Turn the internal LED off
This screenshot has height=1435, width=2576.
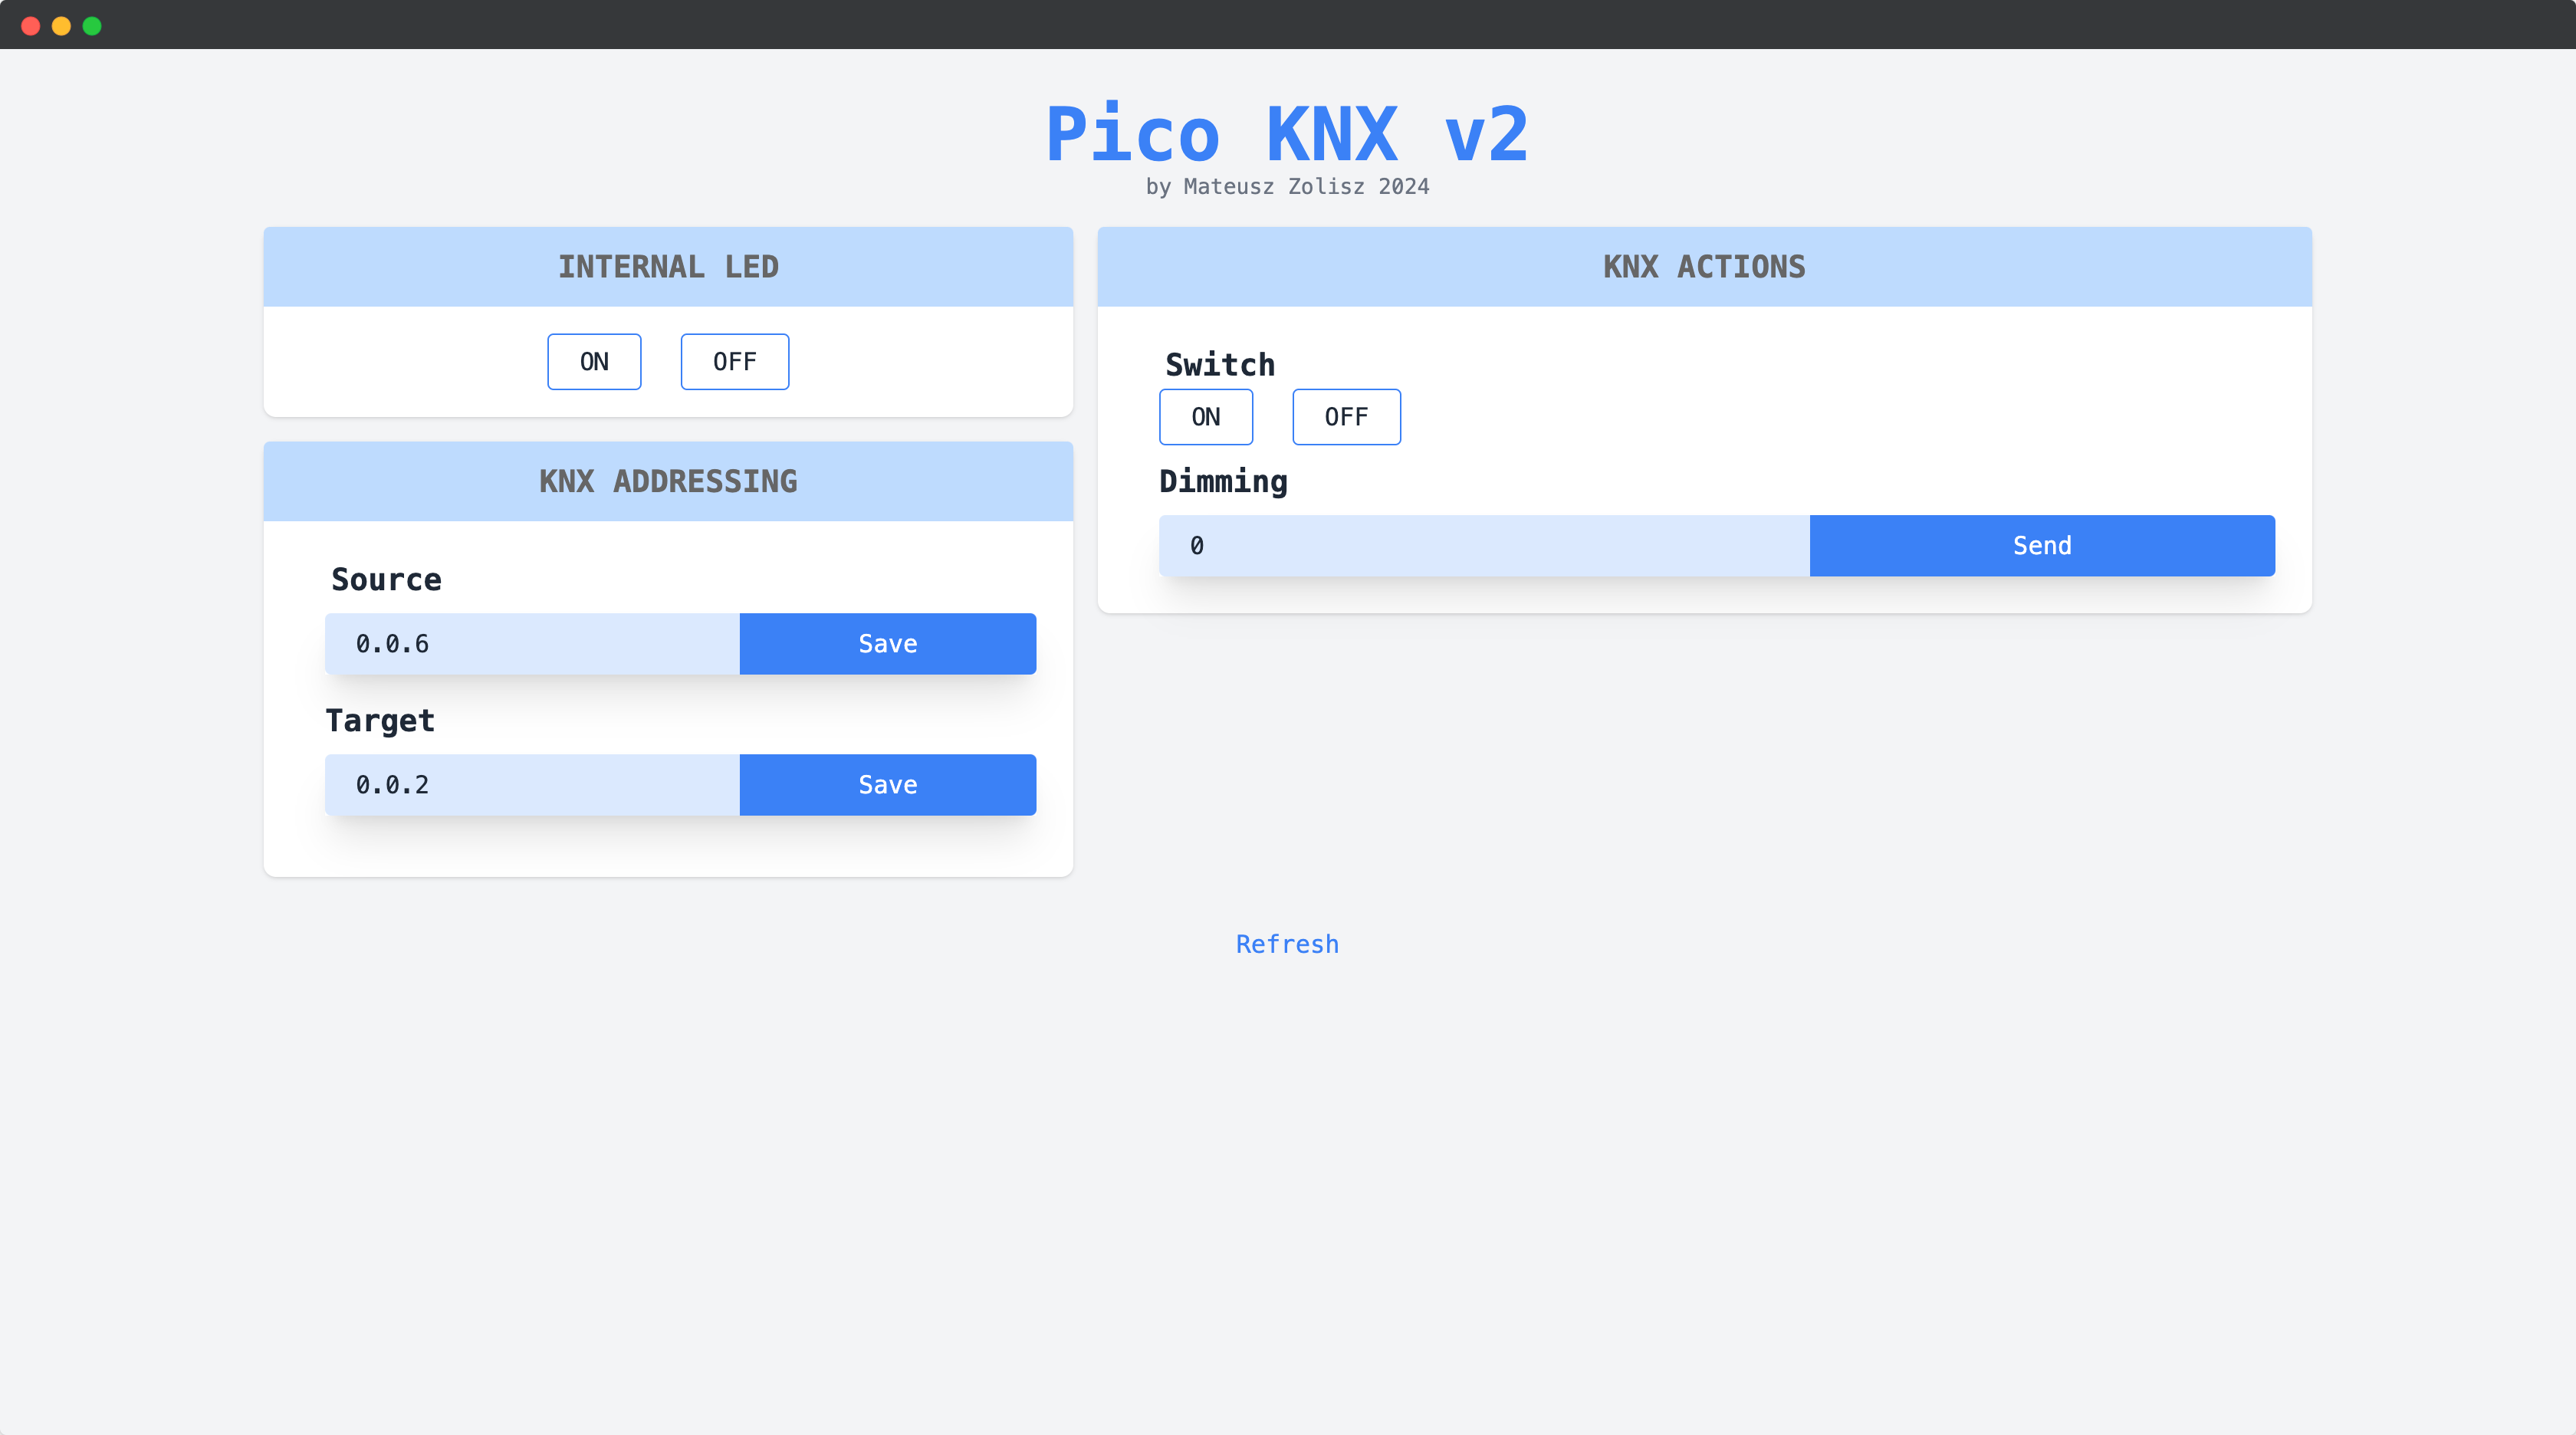pos(734,361)
